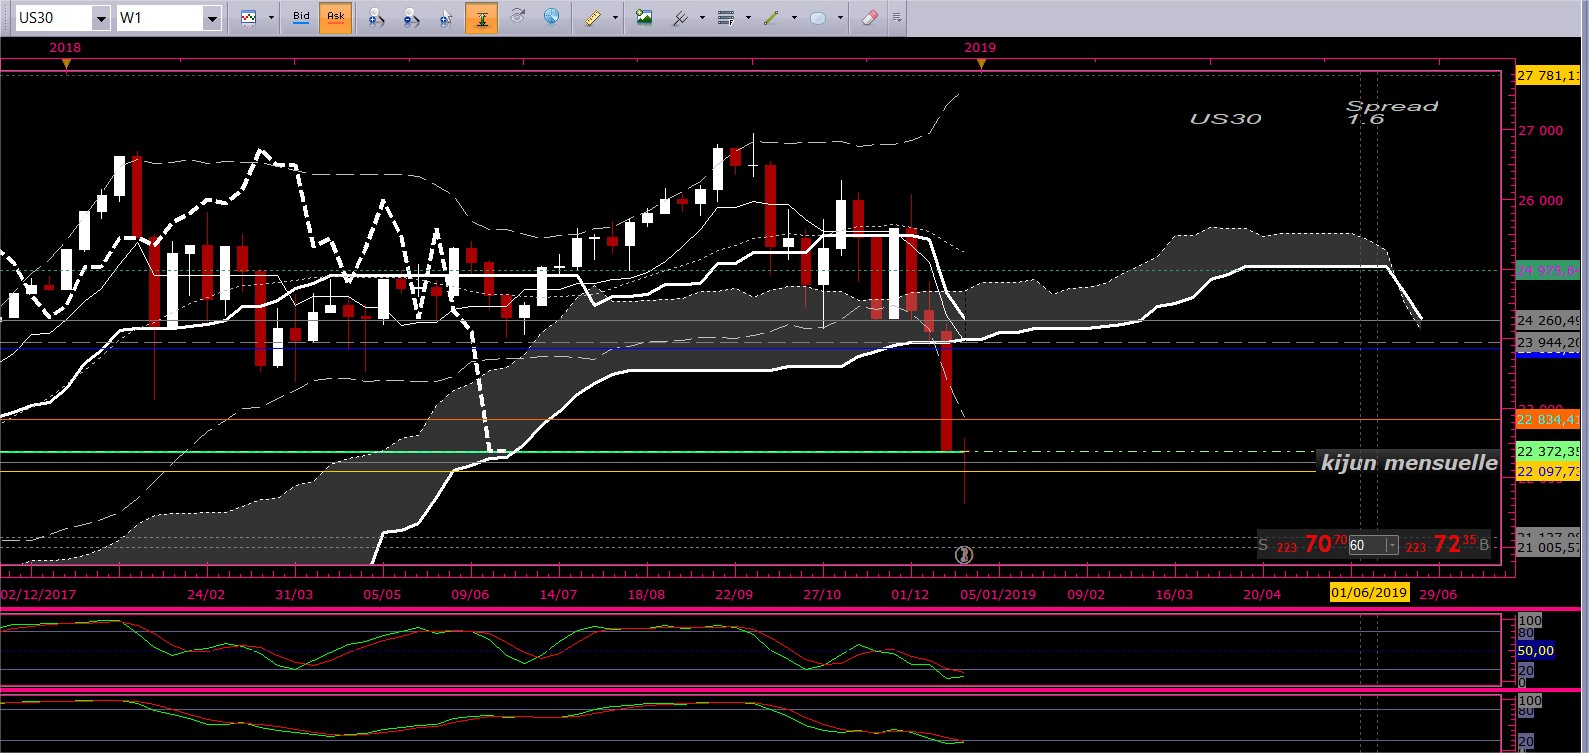This screenshot has width=1589, height=753.
Task: Click the highlighted date 01/06/2019
Action: pos(1369,593)
